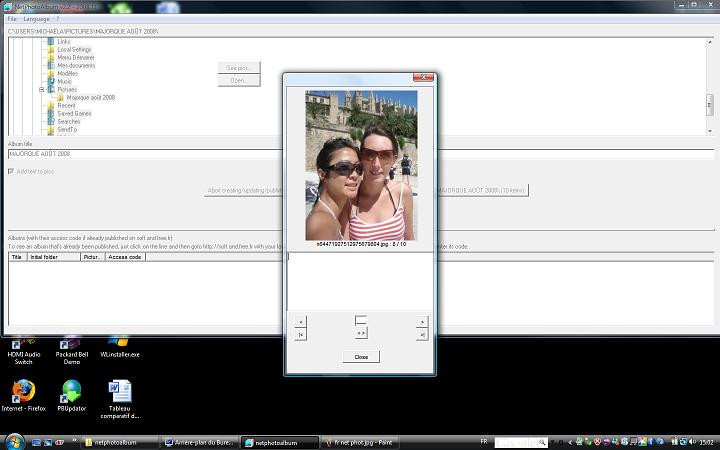Image resolution: width=720 pixels, height=450 pixels.
Task: Switch to netphotoalbum folder taskbar button
Action: [120, 443]
